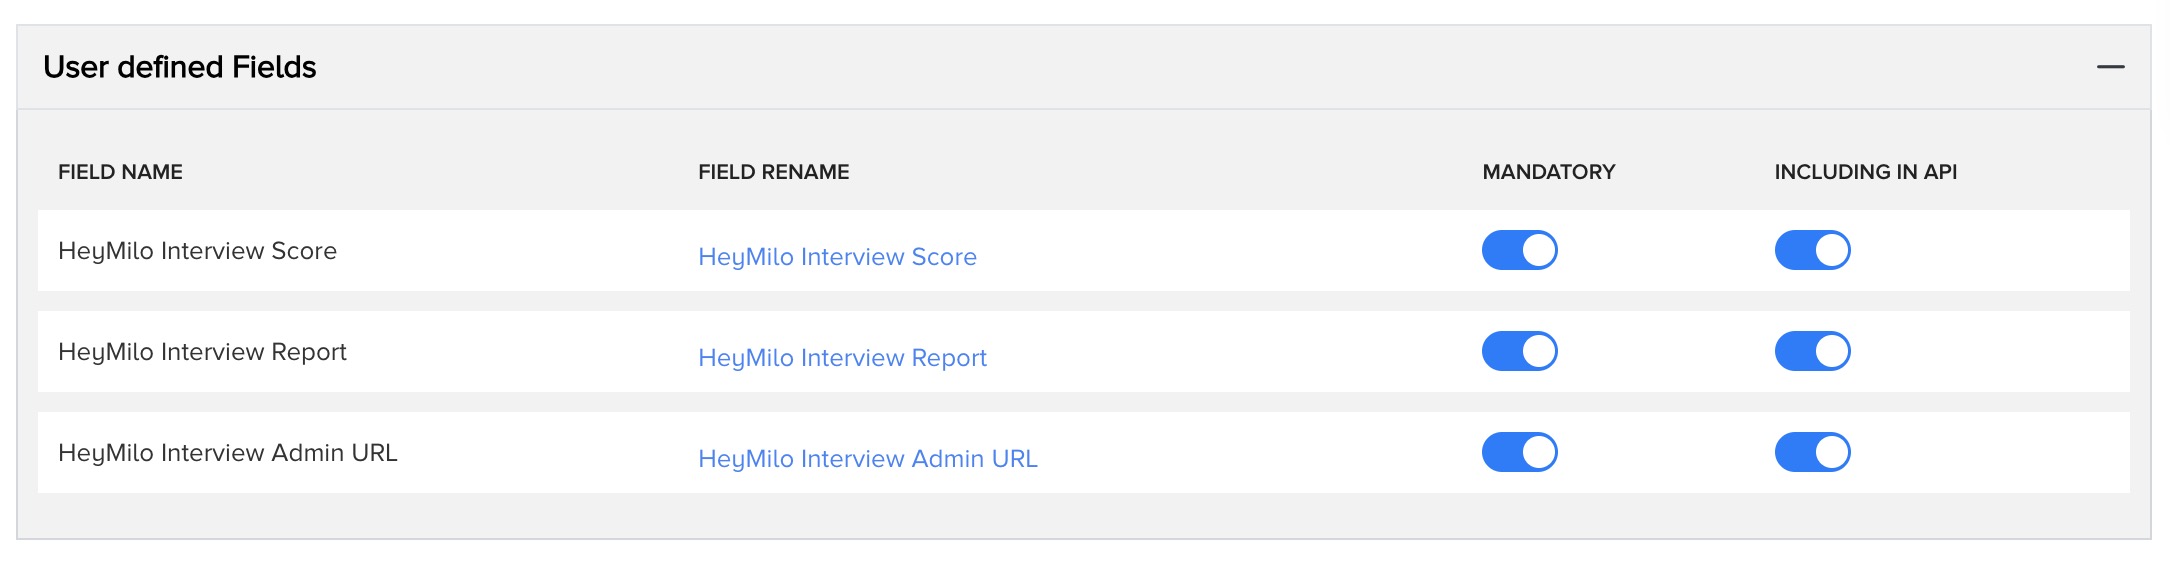Select the HeyMilo Interview Report field name

point(202,352)
